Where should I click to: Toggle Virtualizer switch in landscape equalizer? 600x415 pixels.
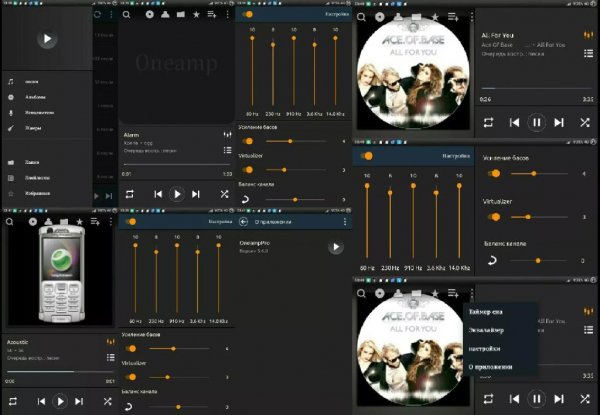click(x=494, y=217)
